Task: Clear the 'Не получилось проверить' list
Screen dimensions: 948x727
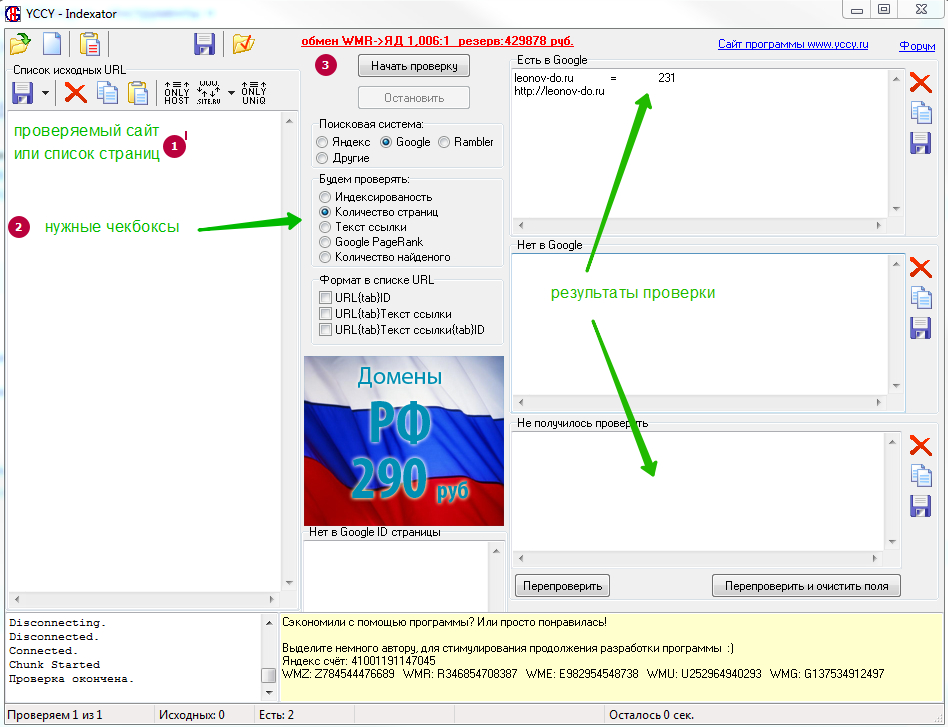Action: click(920, 446)
